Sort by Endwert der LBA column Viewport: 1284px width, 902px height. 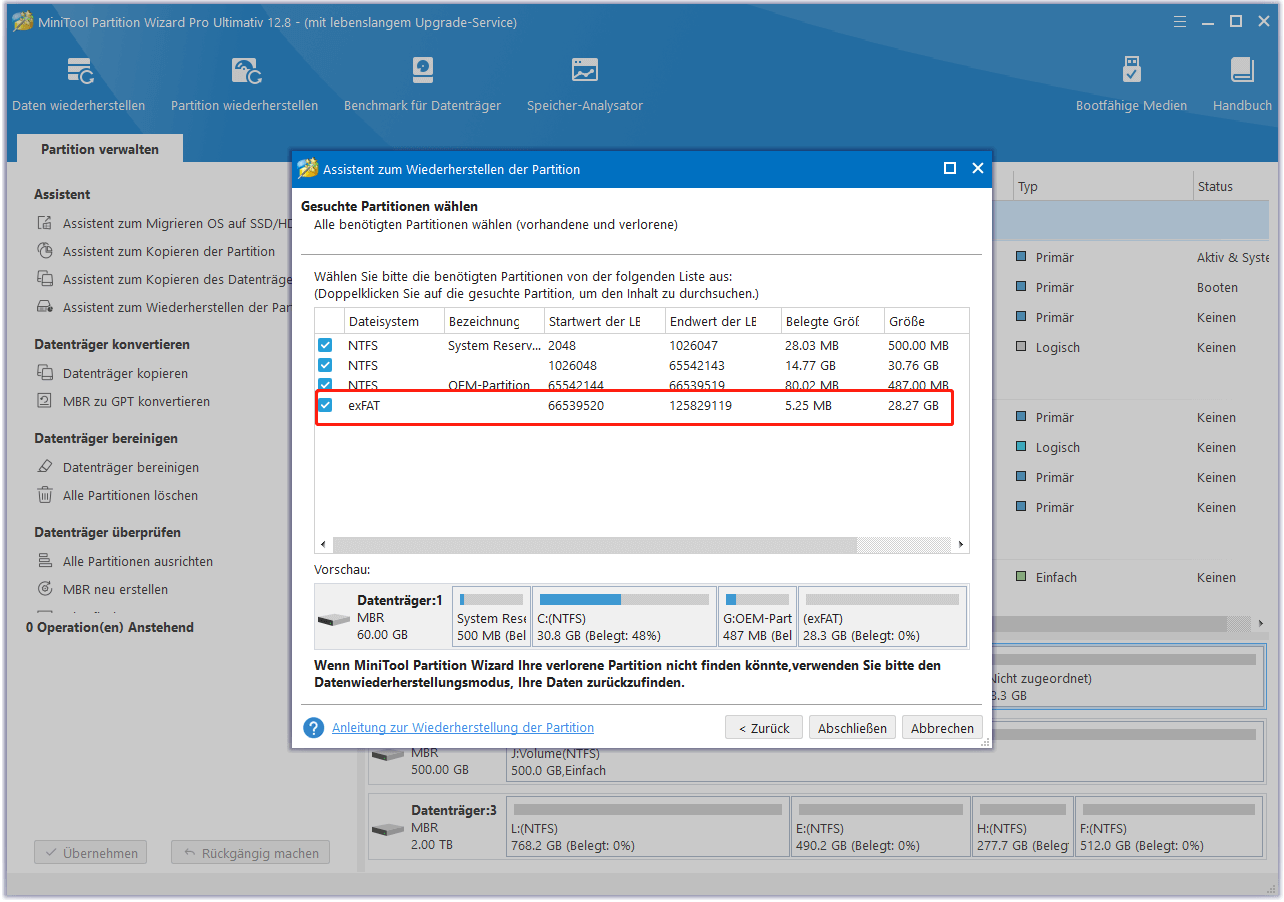(x=724, y=321)
